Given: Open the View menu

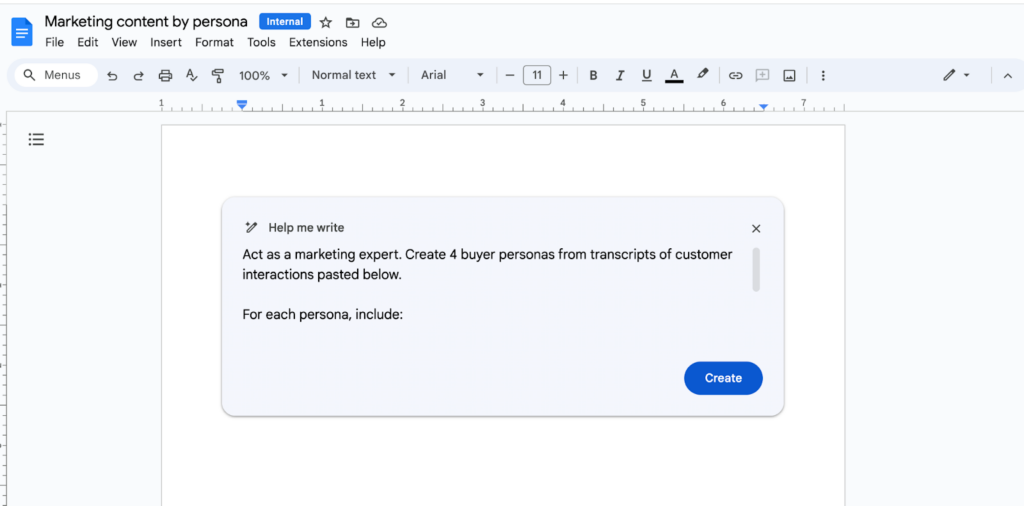Looking at the screenshot, I should (x=124, y=42).
